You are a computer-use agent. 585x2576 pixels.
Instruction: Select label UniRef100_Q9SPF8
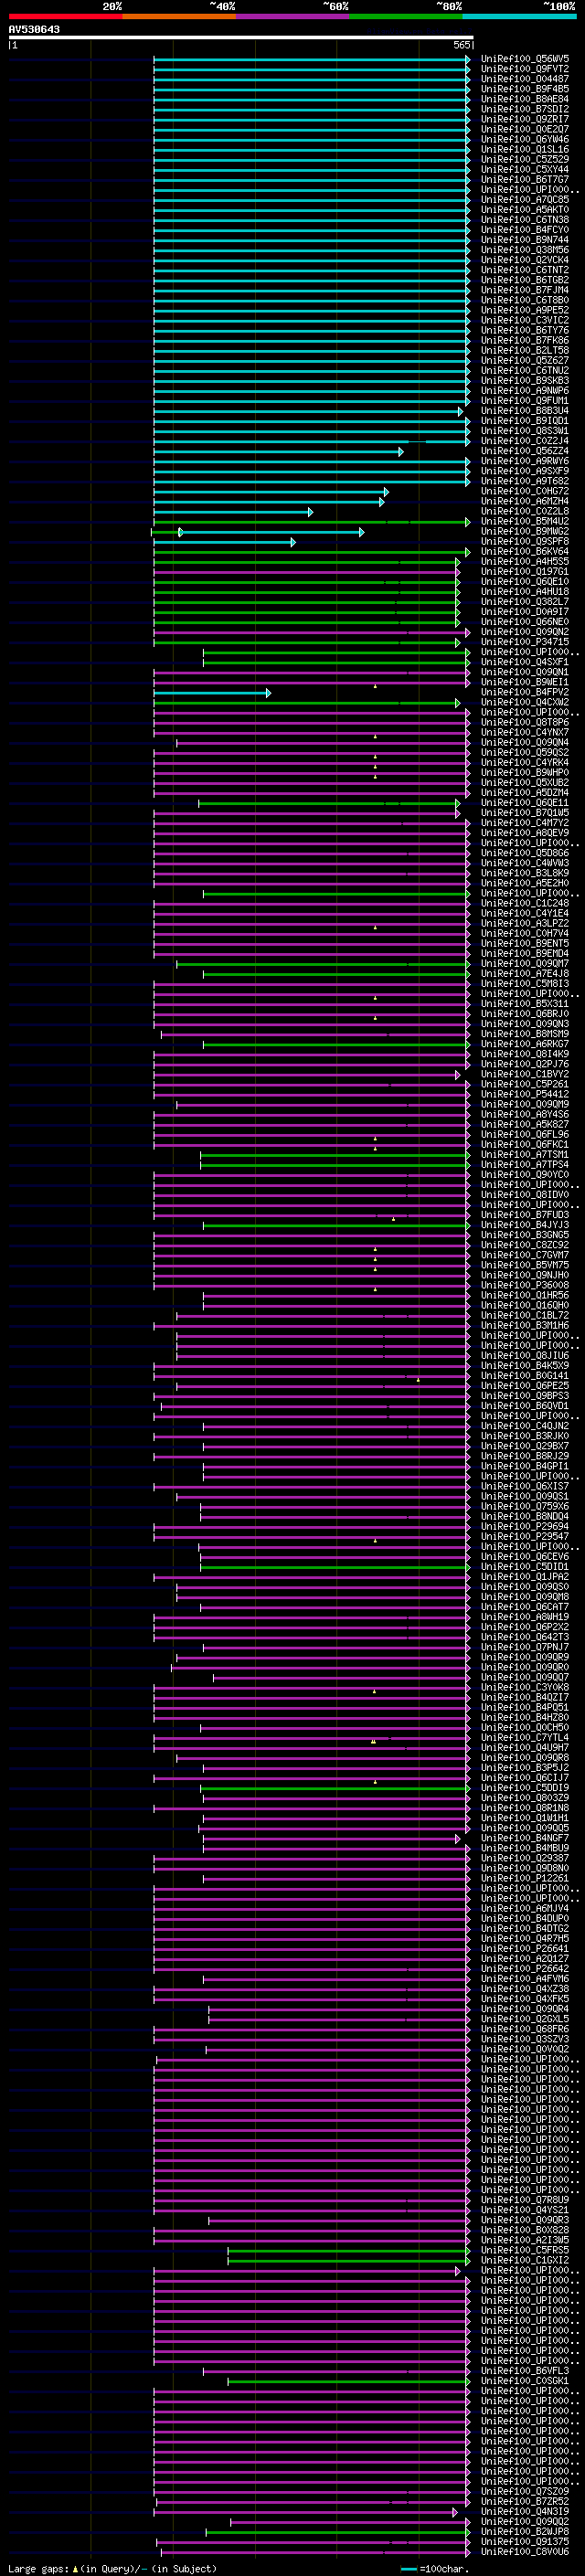[x=525, y=541]
